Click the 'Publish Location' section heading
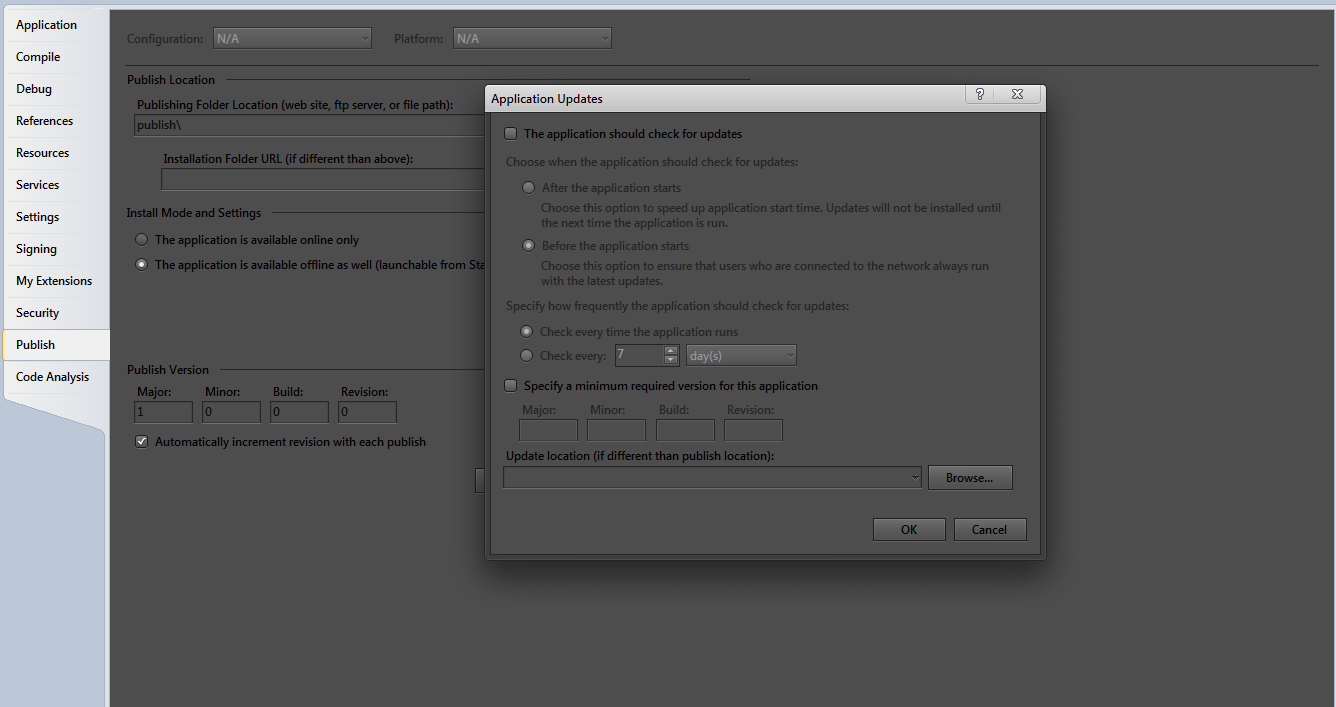The height and width of the screenshot is (707, 1336). point(171,80)
